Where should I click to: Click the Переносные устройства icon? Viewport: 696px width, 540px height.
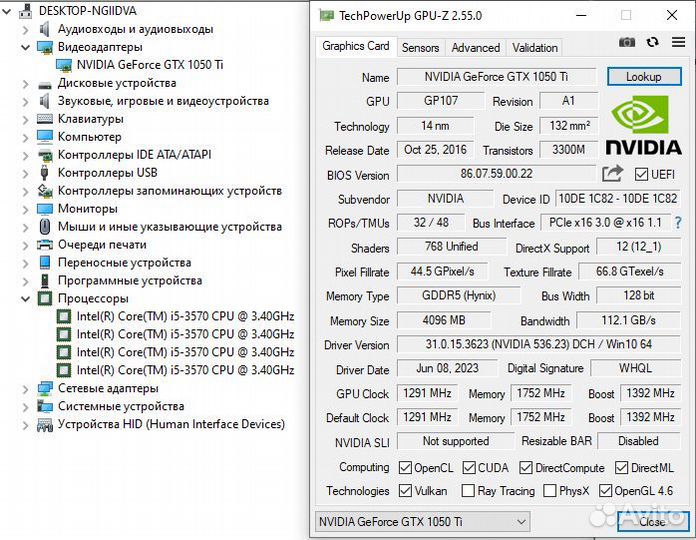pyautogui.click(x=45, y=263)
